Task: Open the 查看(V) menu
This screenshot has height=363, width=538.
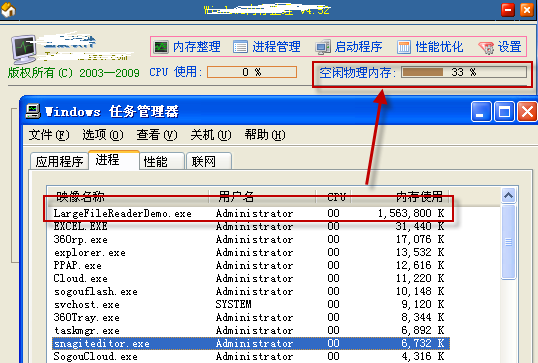Action: [157, 135]
